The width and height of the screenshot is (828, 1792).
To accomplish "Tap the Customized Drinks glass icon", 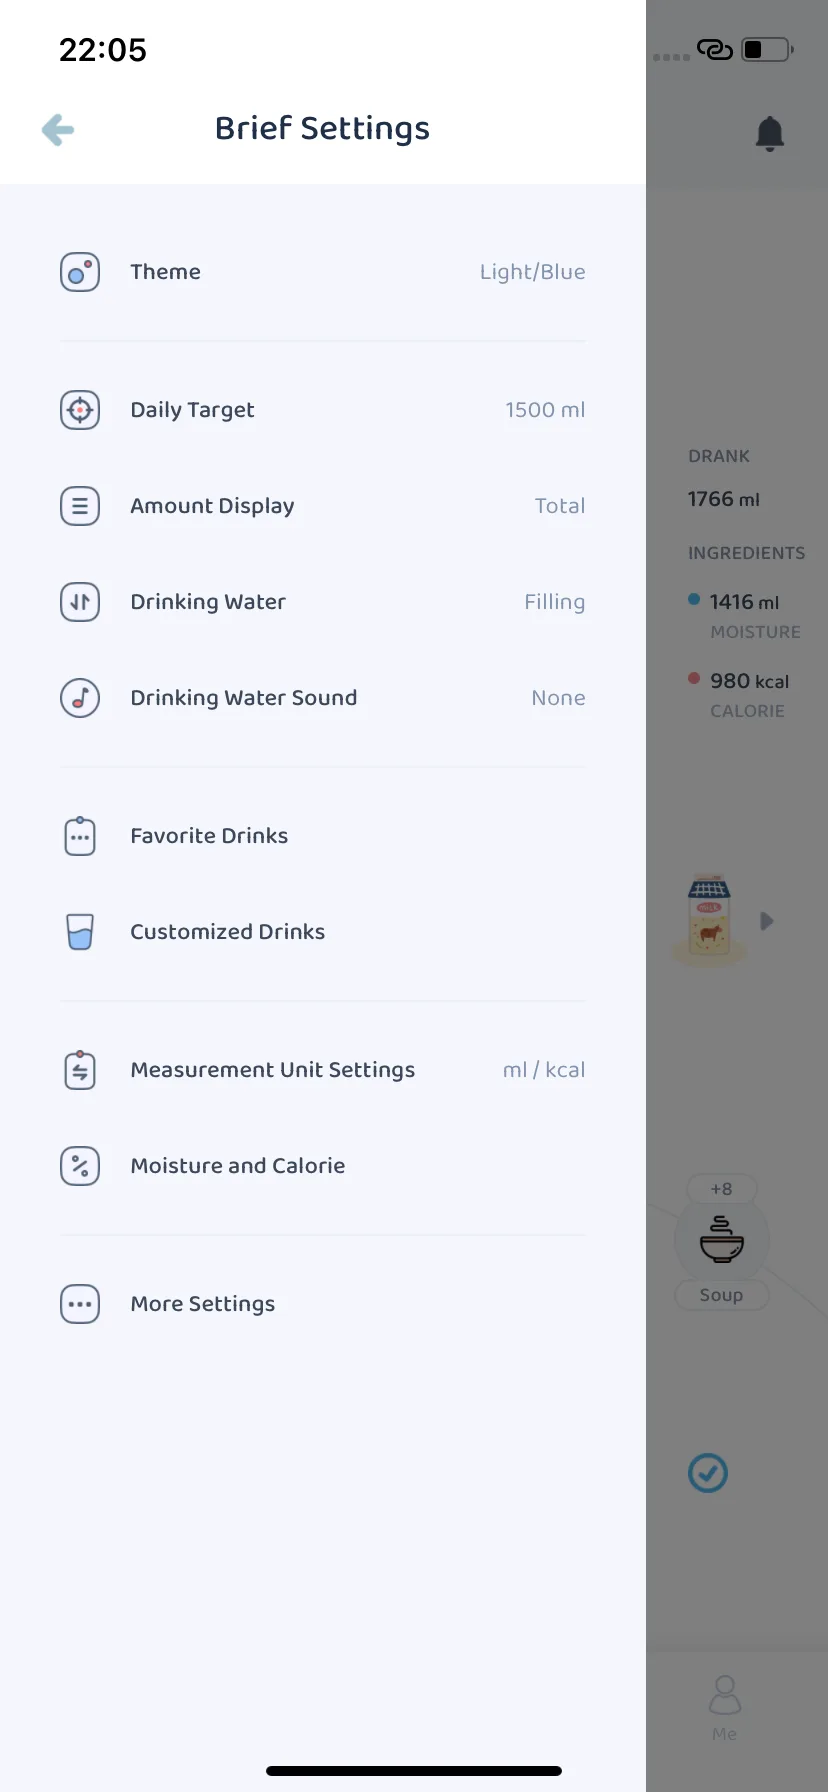I will point(80,932).
